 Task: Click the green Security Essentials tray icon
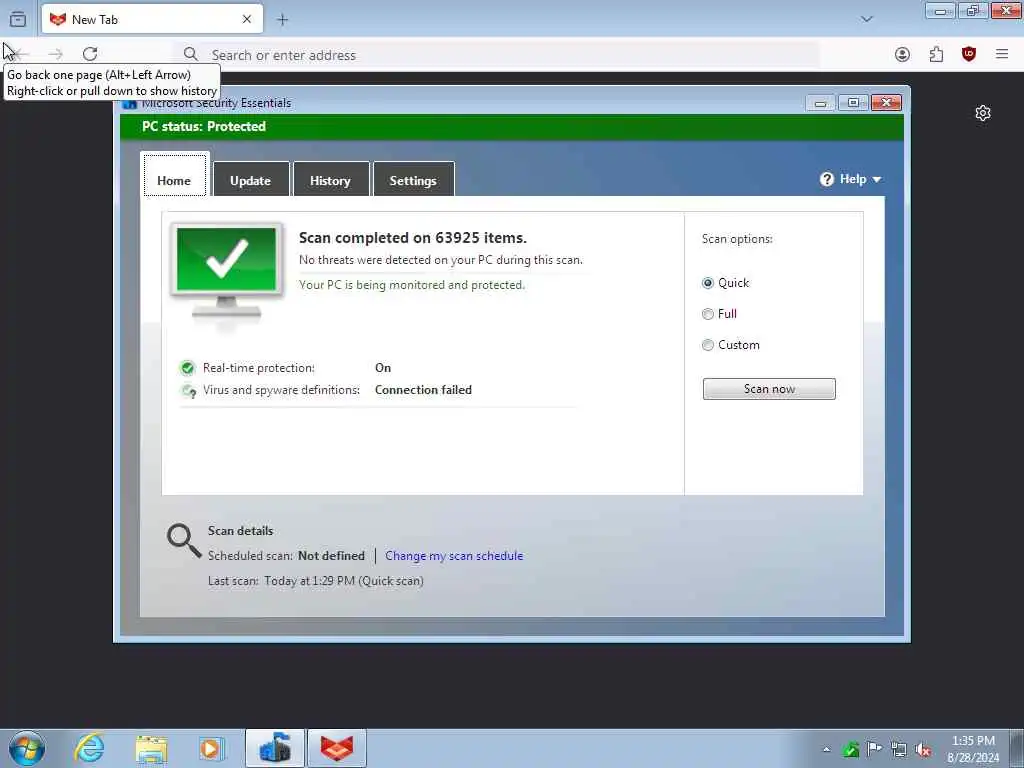850,749
